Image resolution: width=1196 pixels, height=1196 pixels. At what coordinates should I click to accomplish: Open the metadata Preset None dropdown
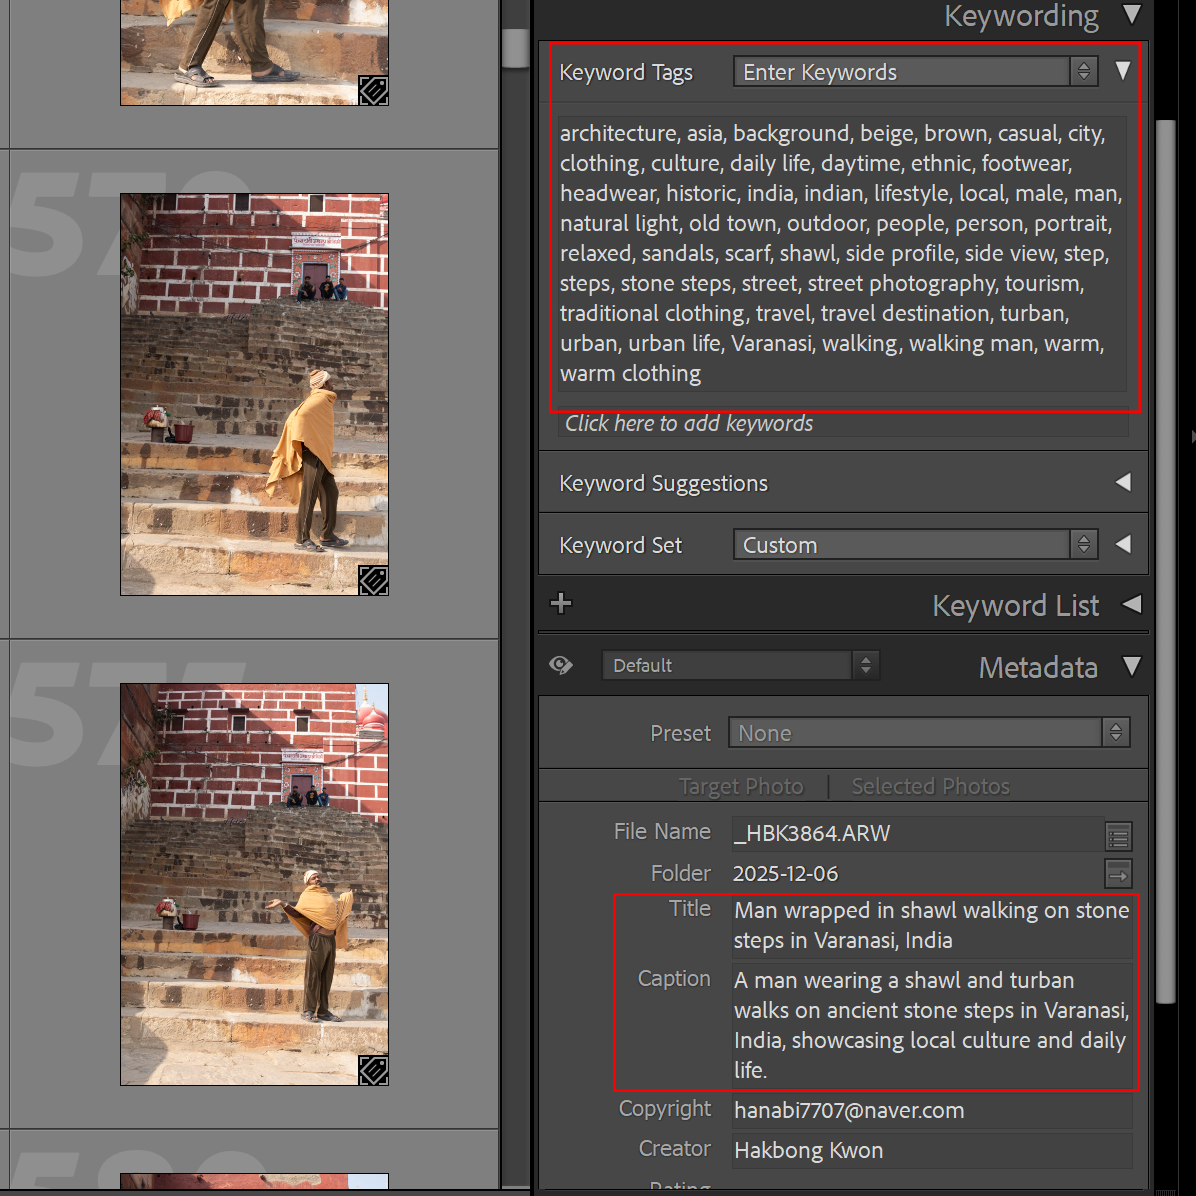[x=928, y=733]
